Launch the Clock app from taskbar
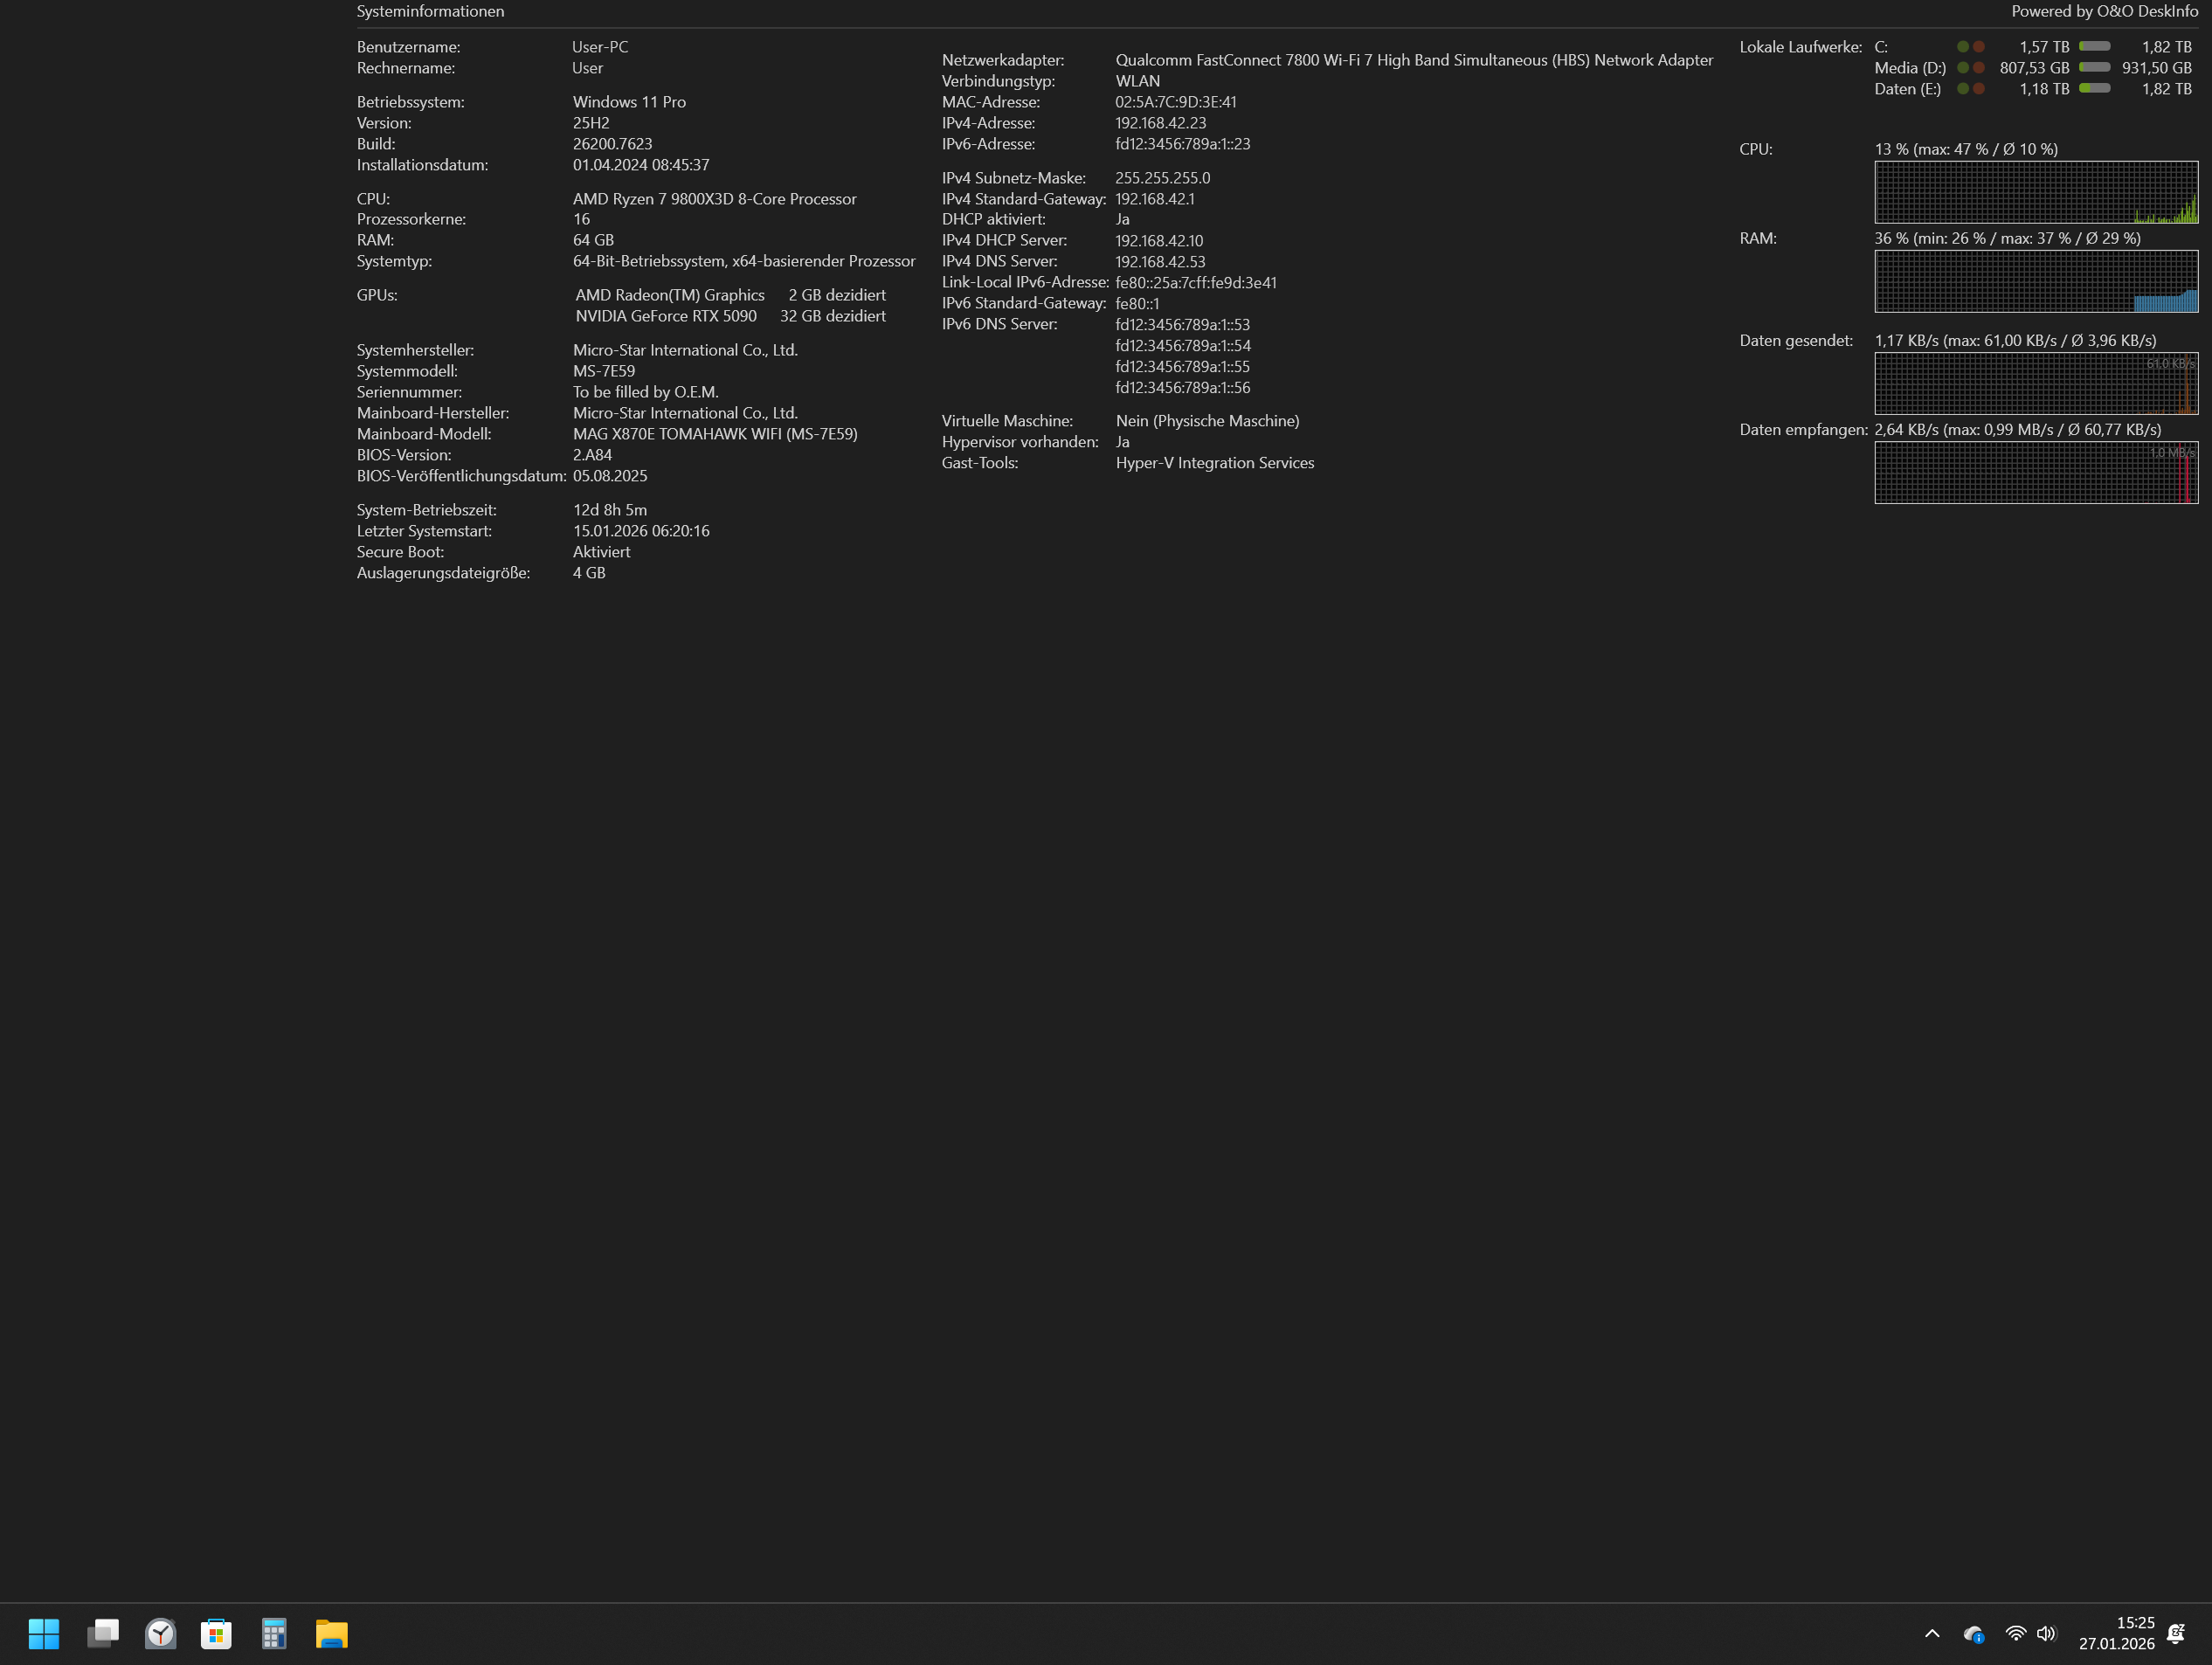Screen dimensions: 2212x1665 tap(160, 1634)
